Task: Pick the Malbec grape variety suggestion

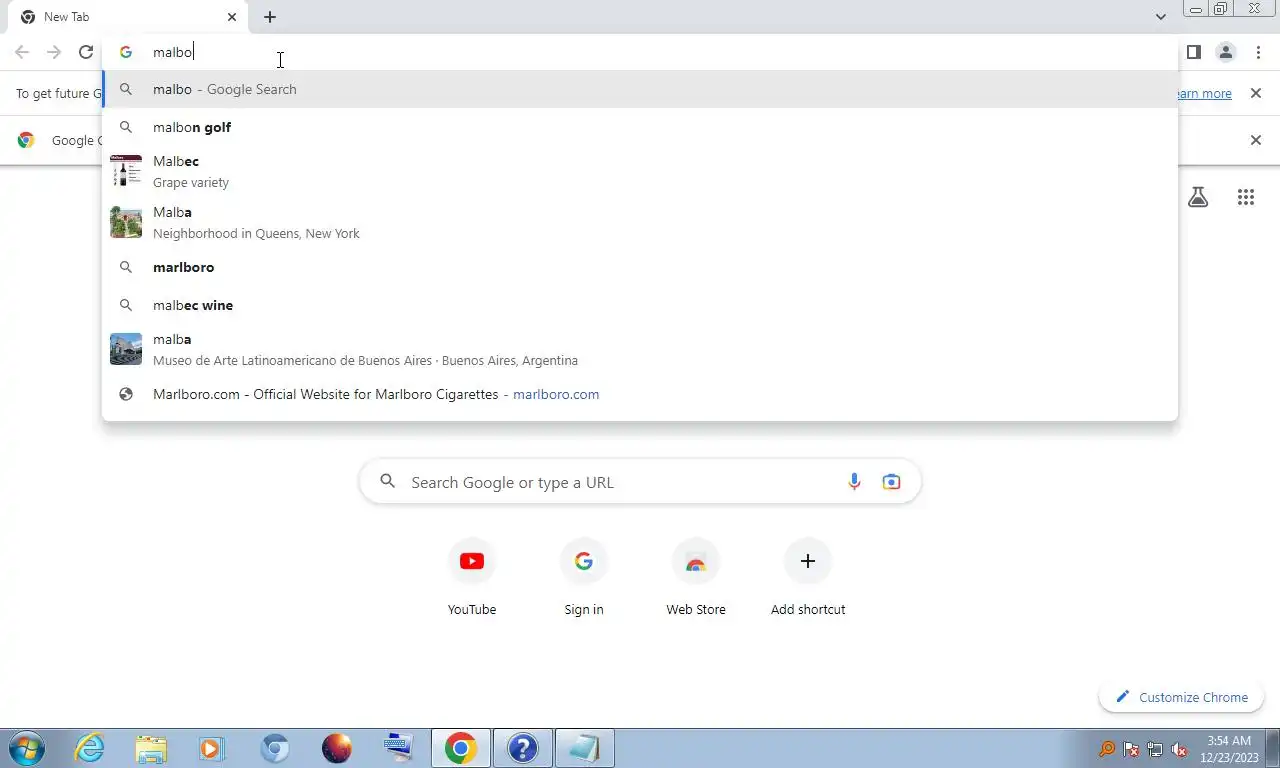Action: click(640, 171)
